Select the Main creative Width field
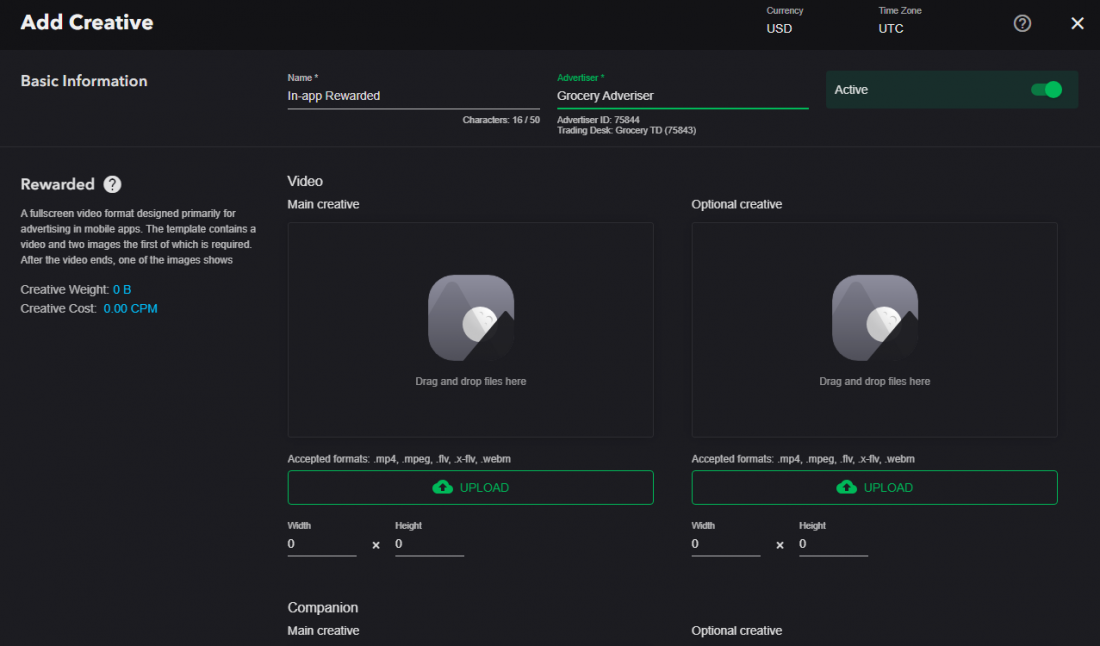Viewport: 1100px width, 646px height. (x=322, y=544)
